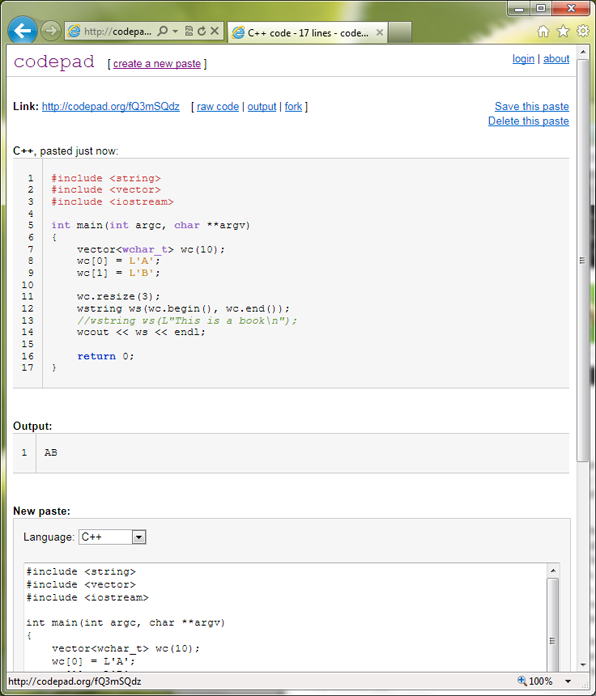596x696 pixels.
Task: Minimize the browser window
Action: [519, 8]
